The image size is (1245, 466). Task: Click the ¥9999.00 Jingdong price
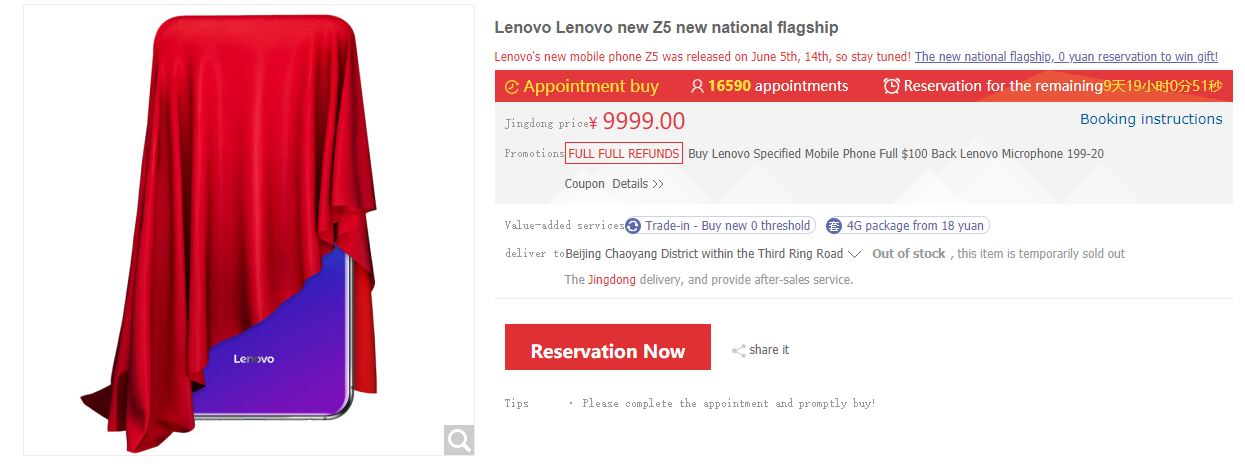pyautogui.click(x=643, y=122)
